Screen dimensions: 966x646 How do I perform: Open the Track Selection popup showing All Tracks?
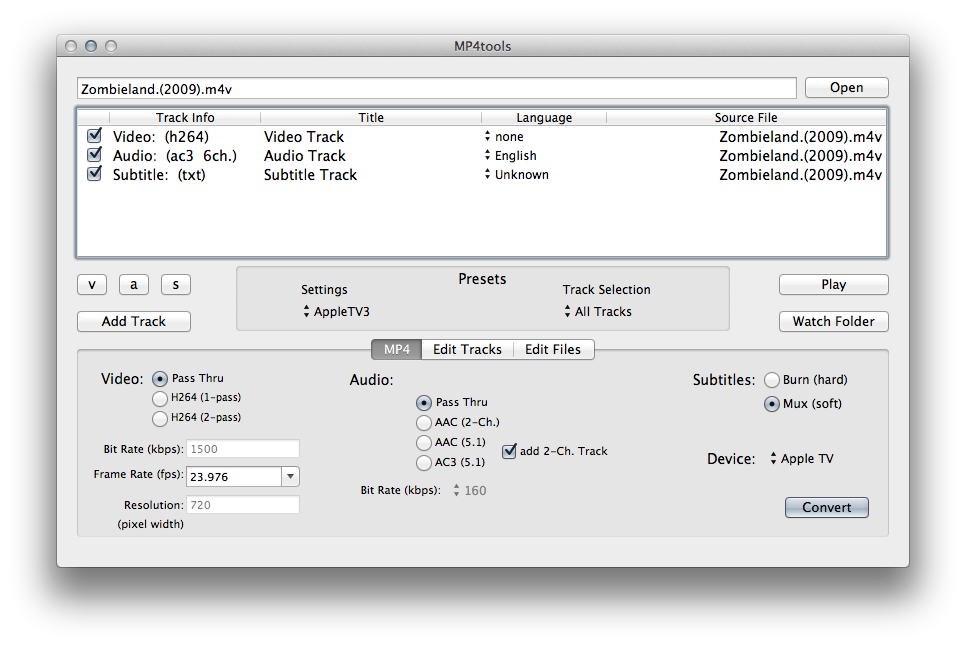598,312
